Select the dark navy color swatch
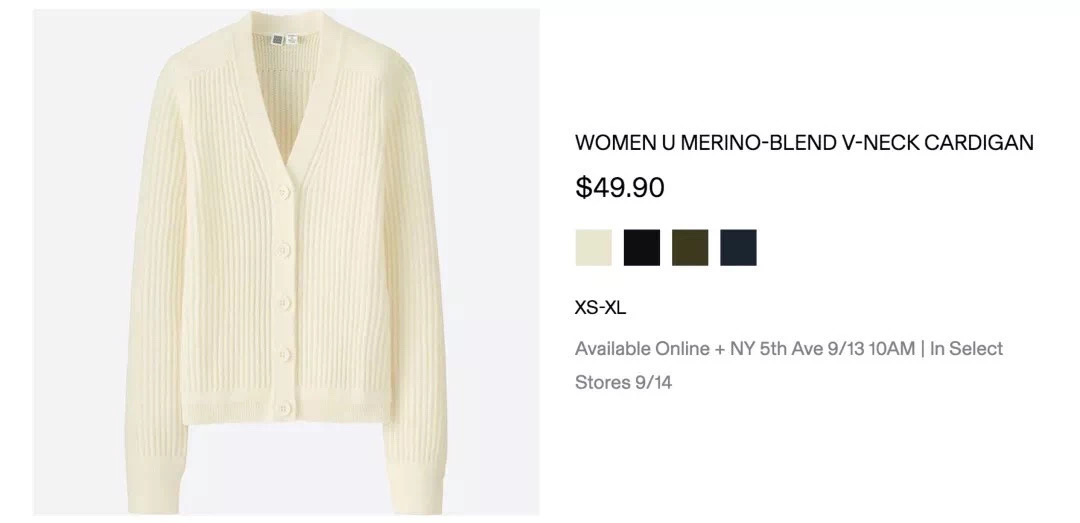1080x523 pixels. click(x=738, y=247)
